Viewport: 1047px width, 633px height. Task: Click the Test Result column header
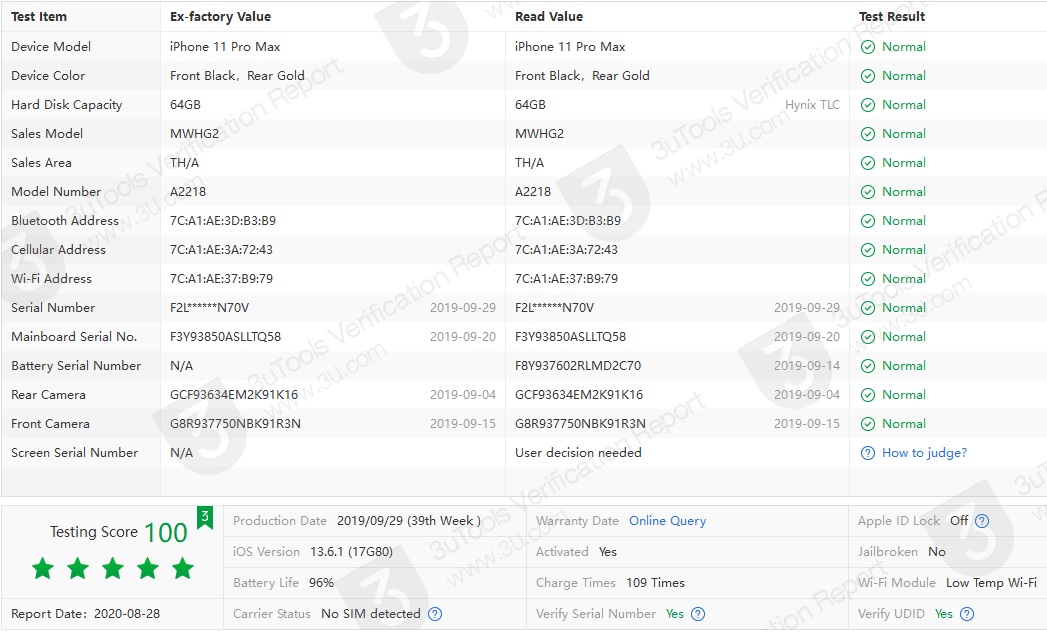(891, 17)
